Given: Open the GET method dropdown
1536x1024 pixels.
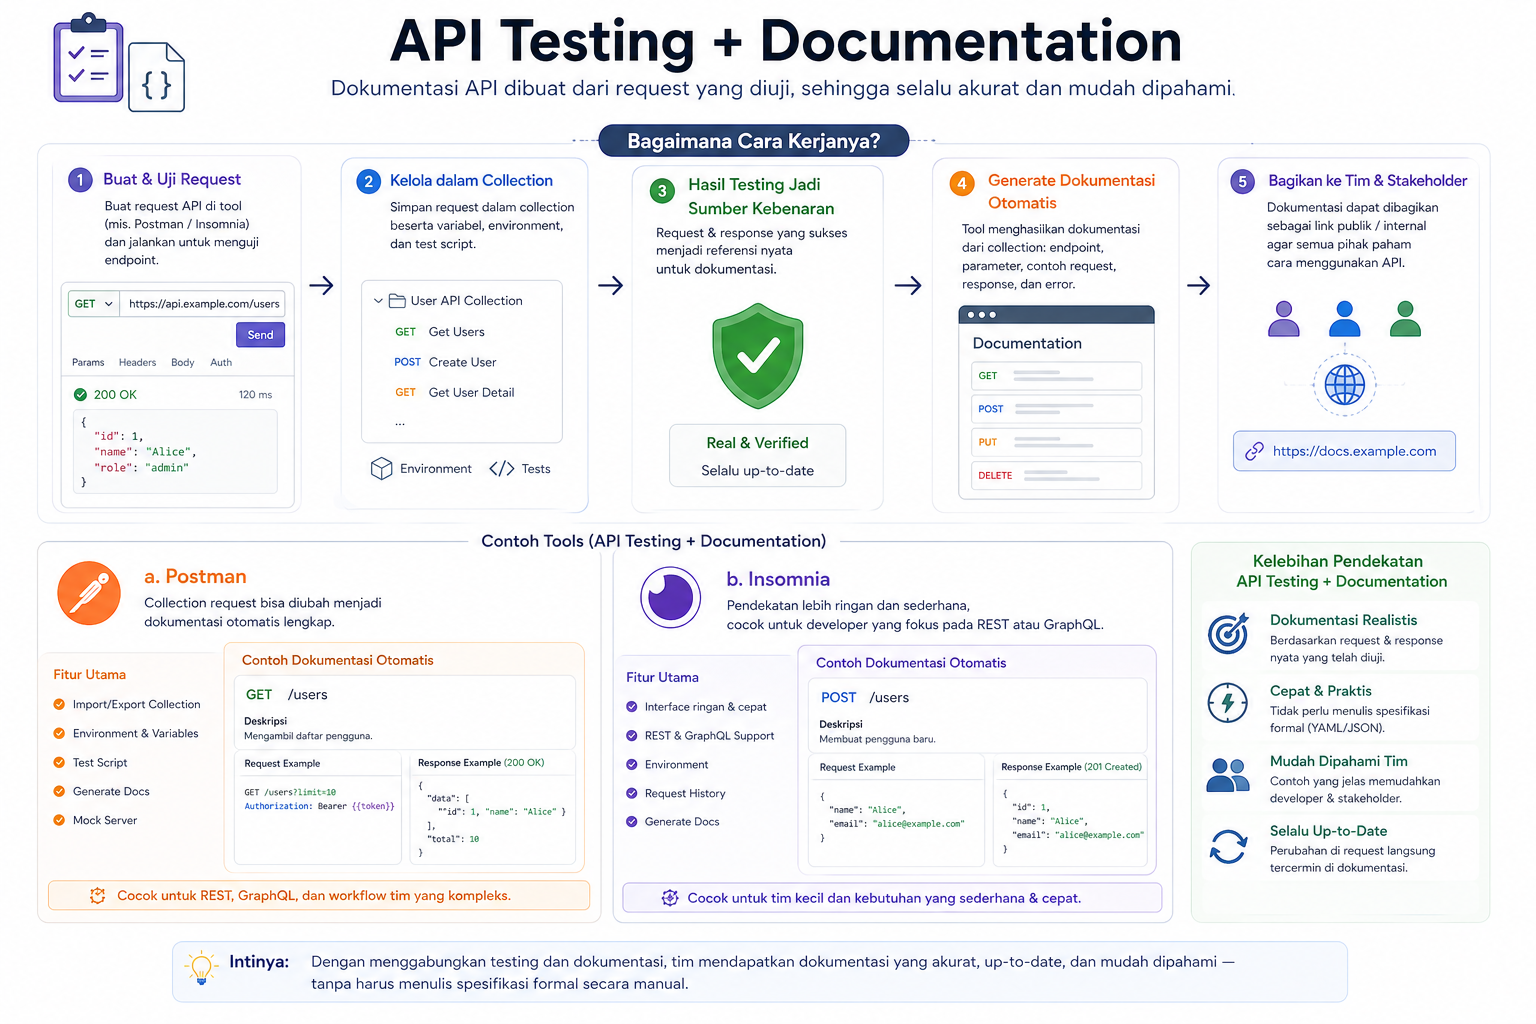Looking at the screenshot, I should (x=94, y=304).
